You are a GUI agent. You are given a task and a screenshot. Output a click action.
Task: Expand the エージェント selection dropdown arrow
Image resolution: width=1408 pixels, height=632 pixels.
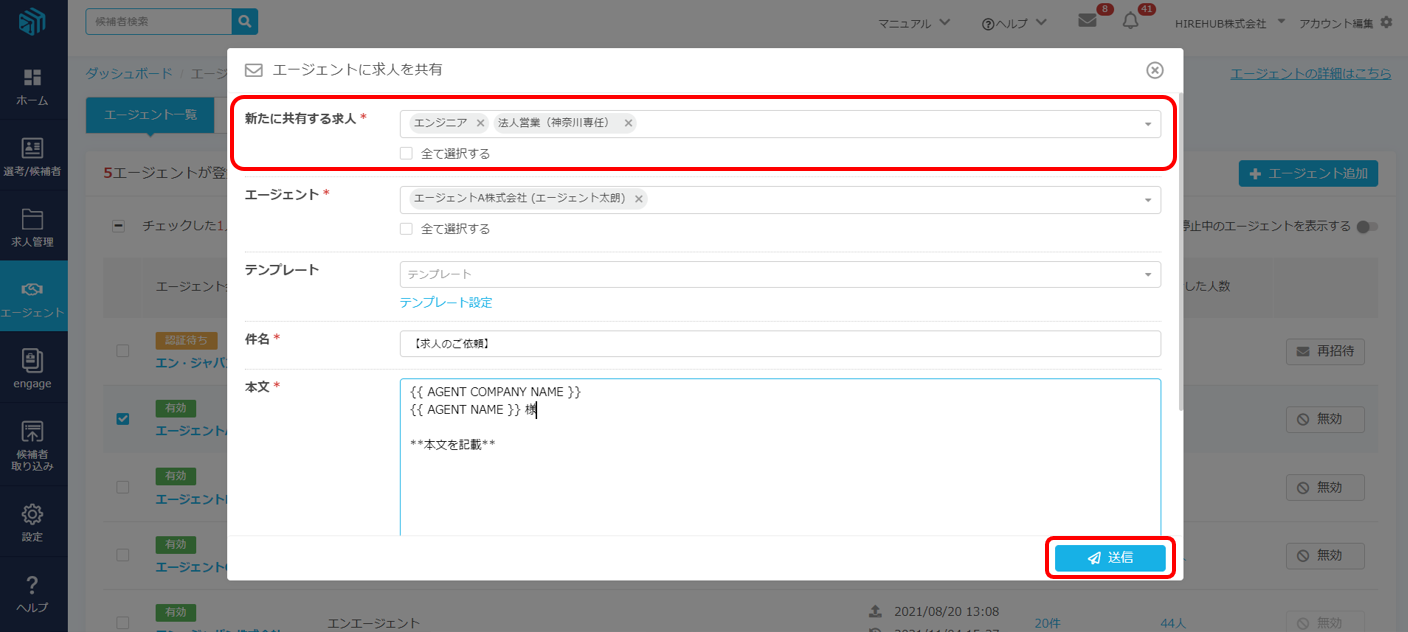1147,199
